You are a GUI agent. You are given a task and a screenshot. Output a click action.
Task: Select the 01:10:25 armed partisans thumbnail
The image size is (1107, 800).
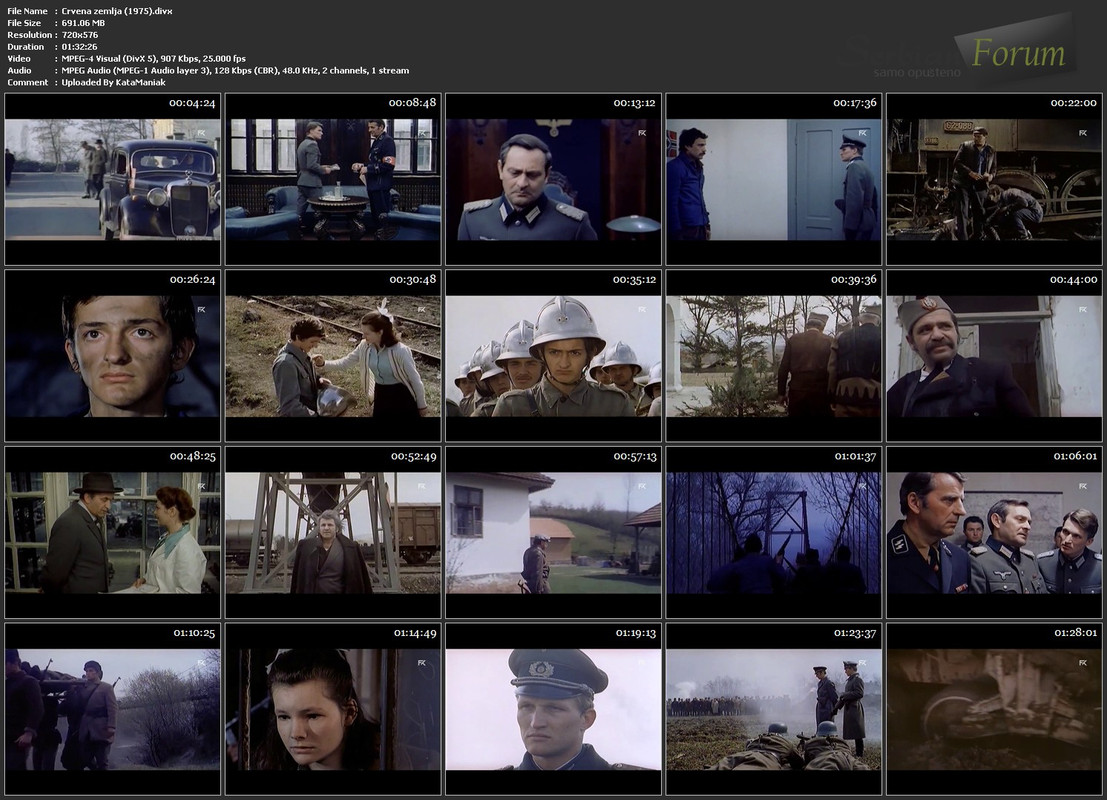tap(112, 709)
